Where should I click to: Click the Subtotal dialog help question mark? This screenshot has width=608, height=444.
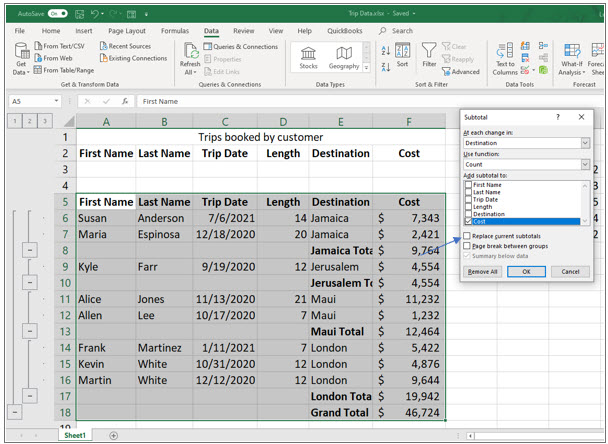(558, 117)
